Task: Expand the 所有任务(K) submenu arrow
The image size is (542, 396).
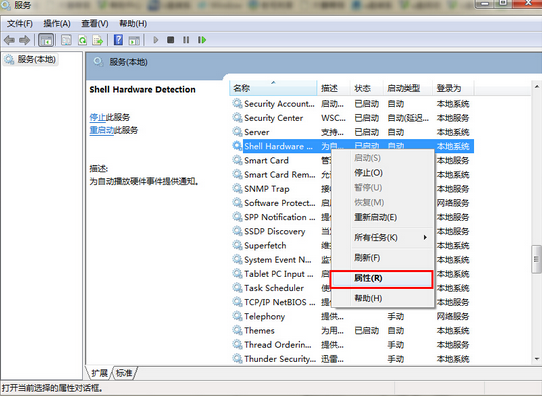Action: coord(425,237)
